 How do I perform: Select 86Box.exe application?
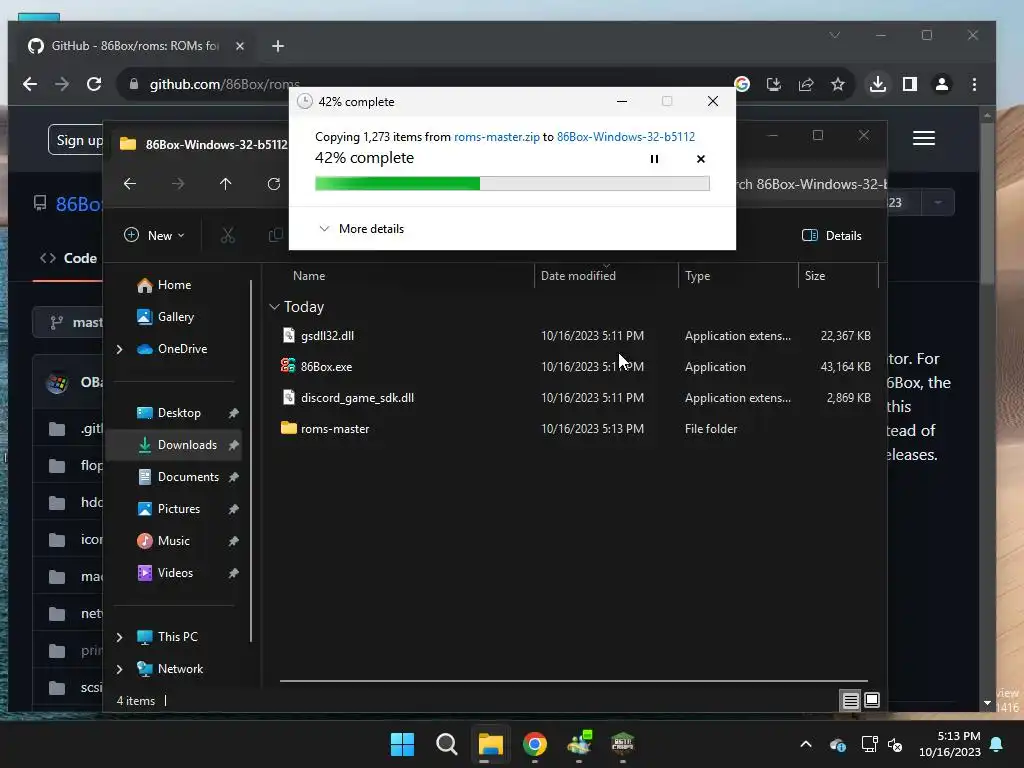click(x=326, y=366)
